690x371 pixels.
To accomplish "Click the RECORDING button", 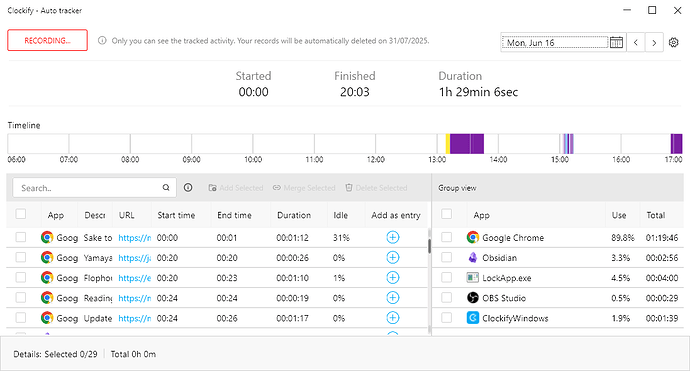I will (48, 40).
